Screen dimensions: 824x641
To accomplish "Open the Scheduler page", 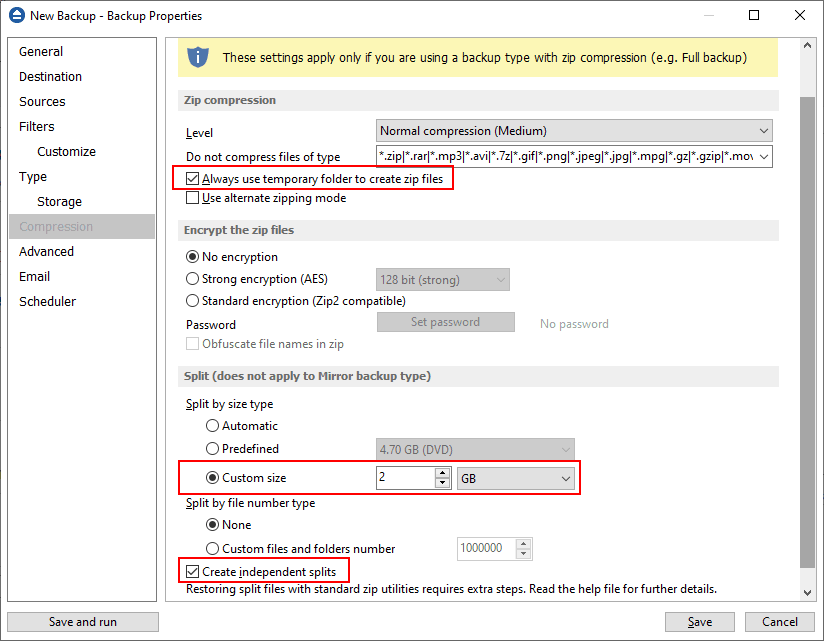I will 47,302.
